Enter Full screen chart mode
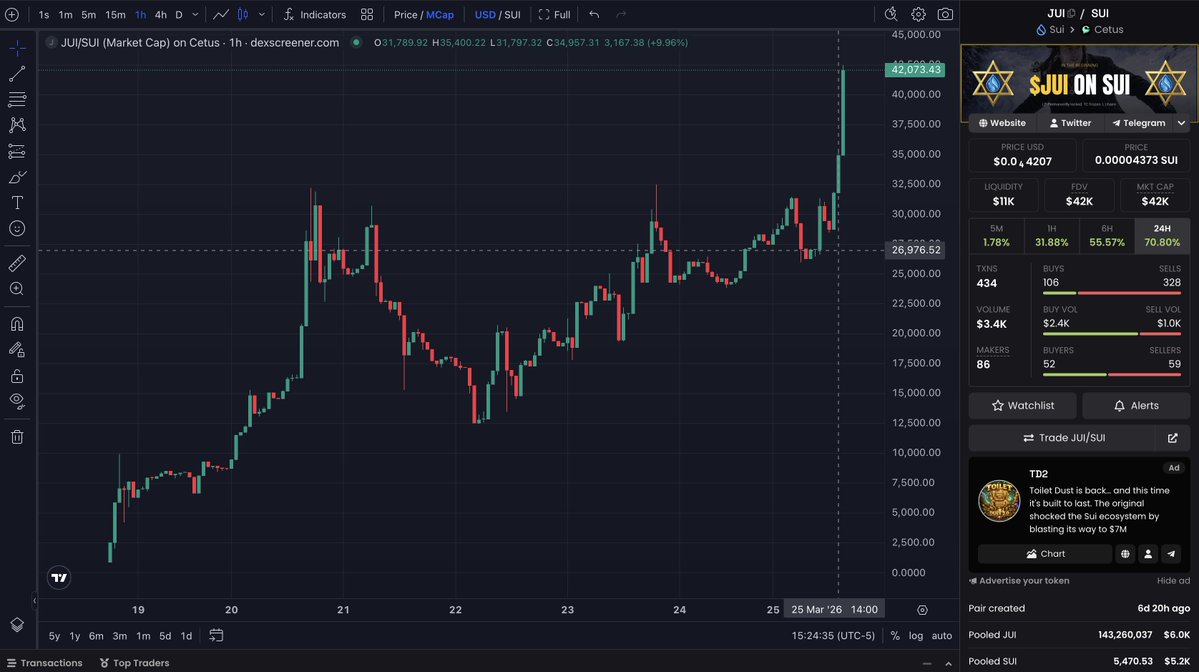This screenshot has height=672, width=1199. (554, 15)
